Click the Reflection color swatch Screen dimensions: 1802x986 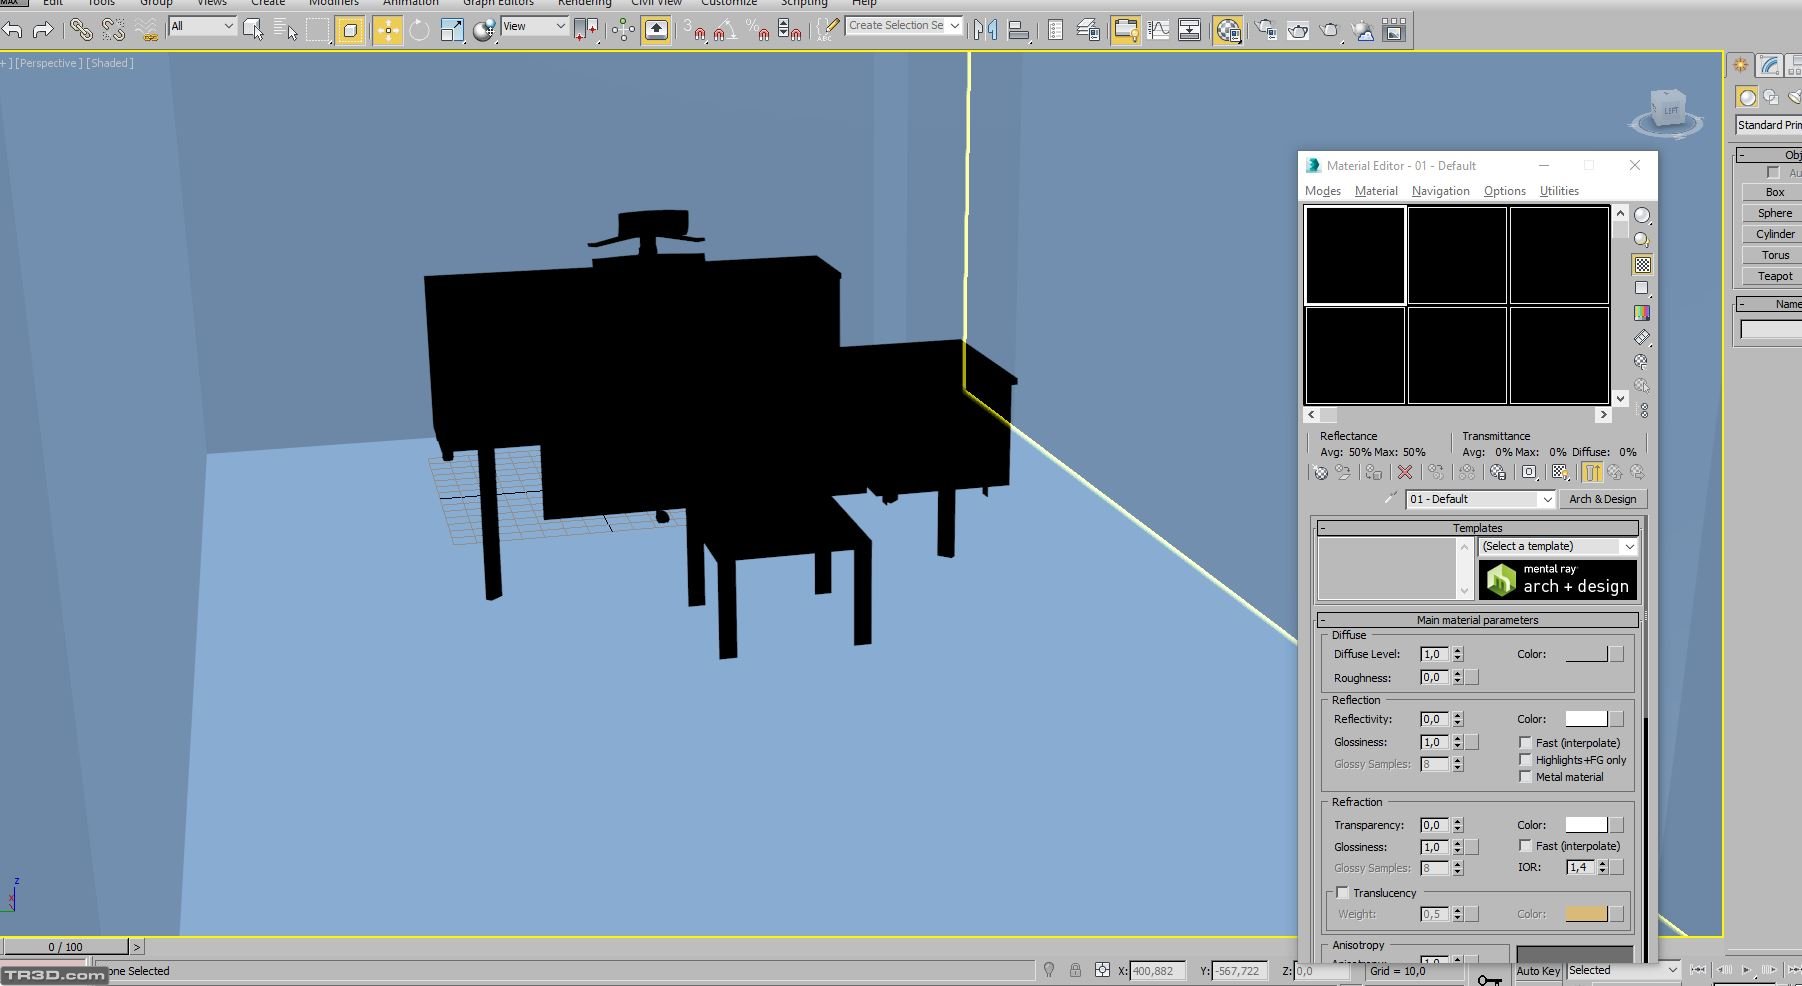[x=1586, y=719]
